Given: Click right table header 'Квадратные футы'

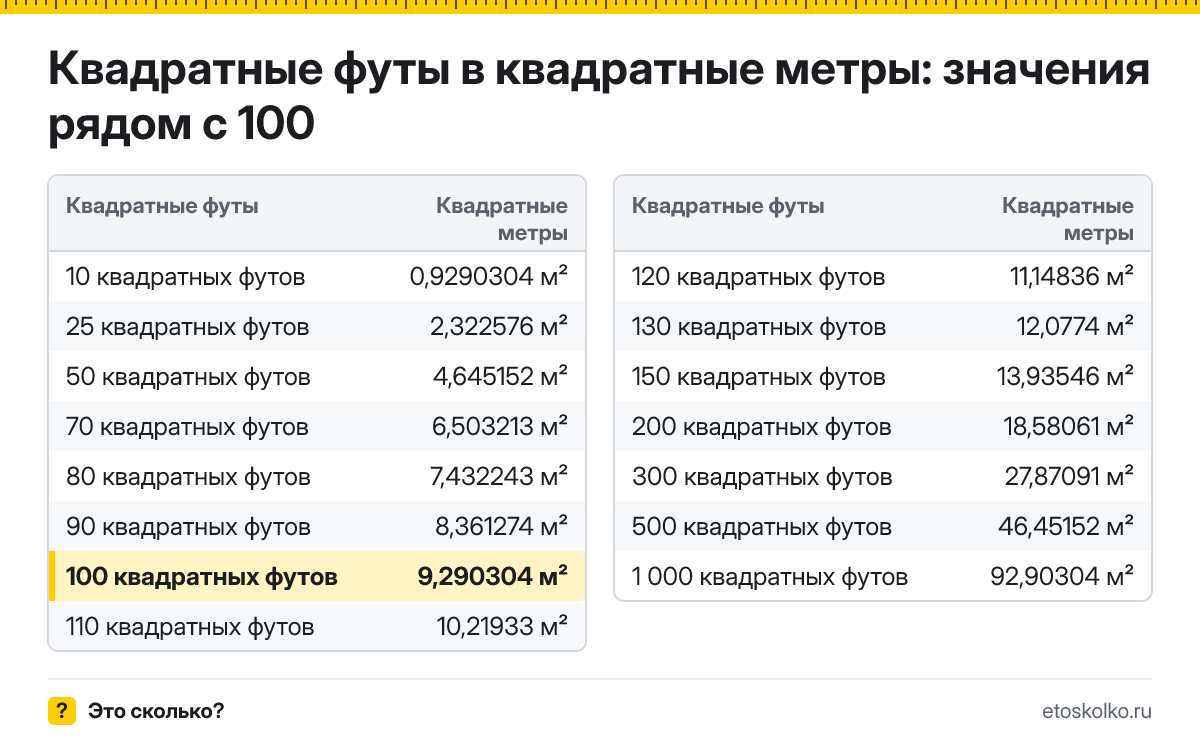Looking at the screenshot, I should point(728,207).
